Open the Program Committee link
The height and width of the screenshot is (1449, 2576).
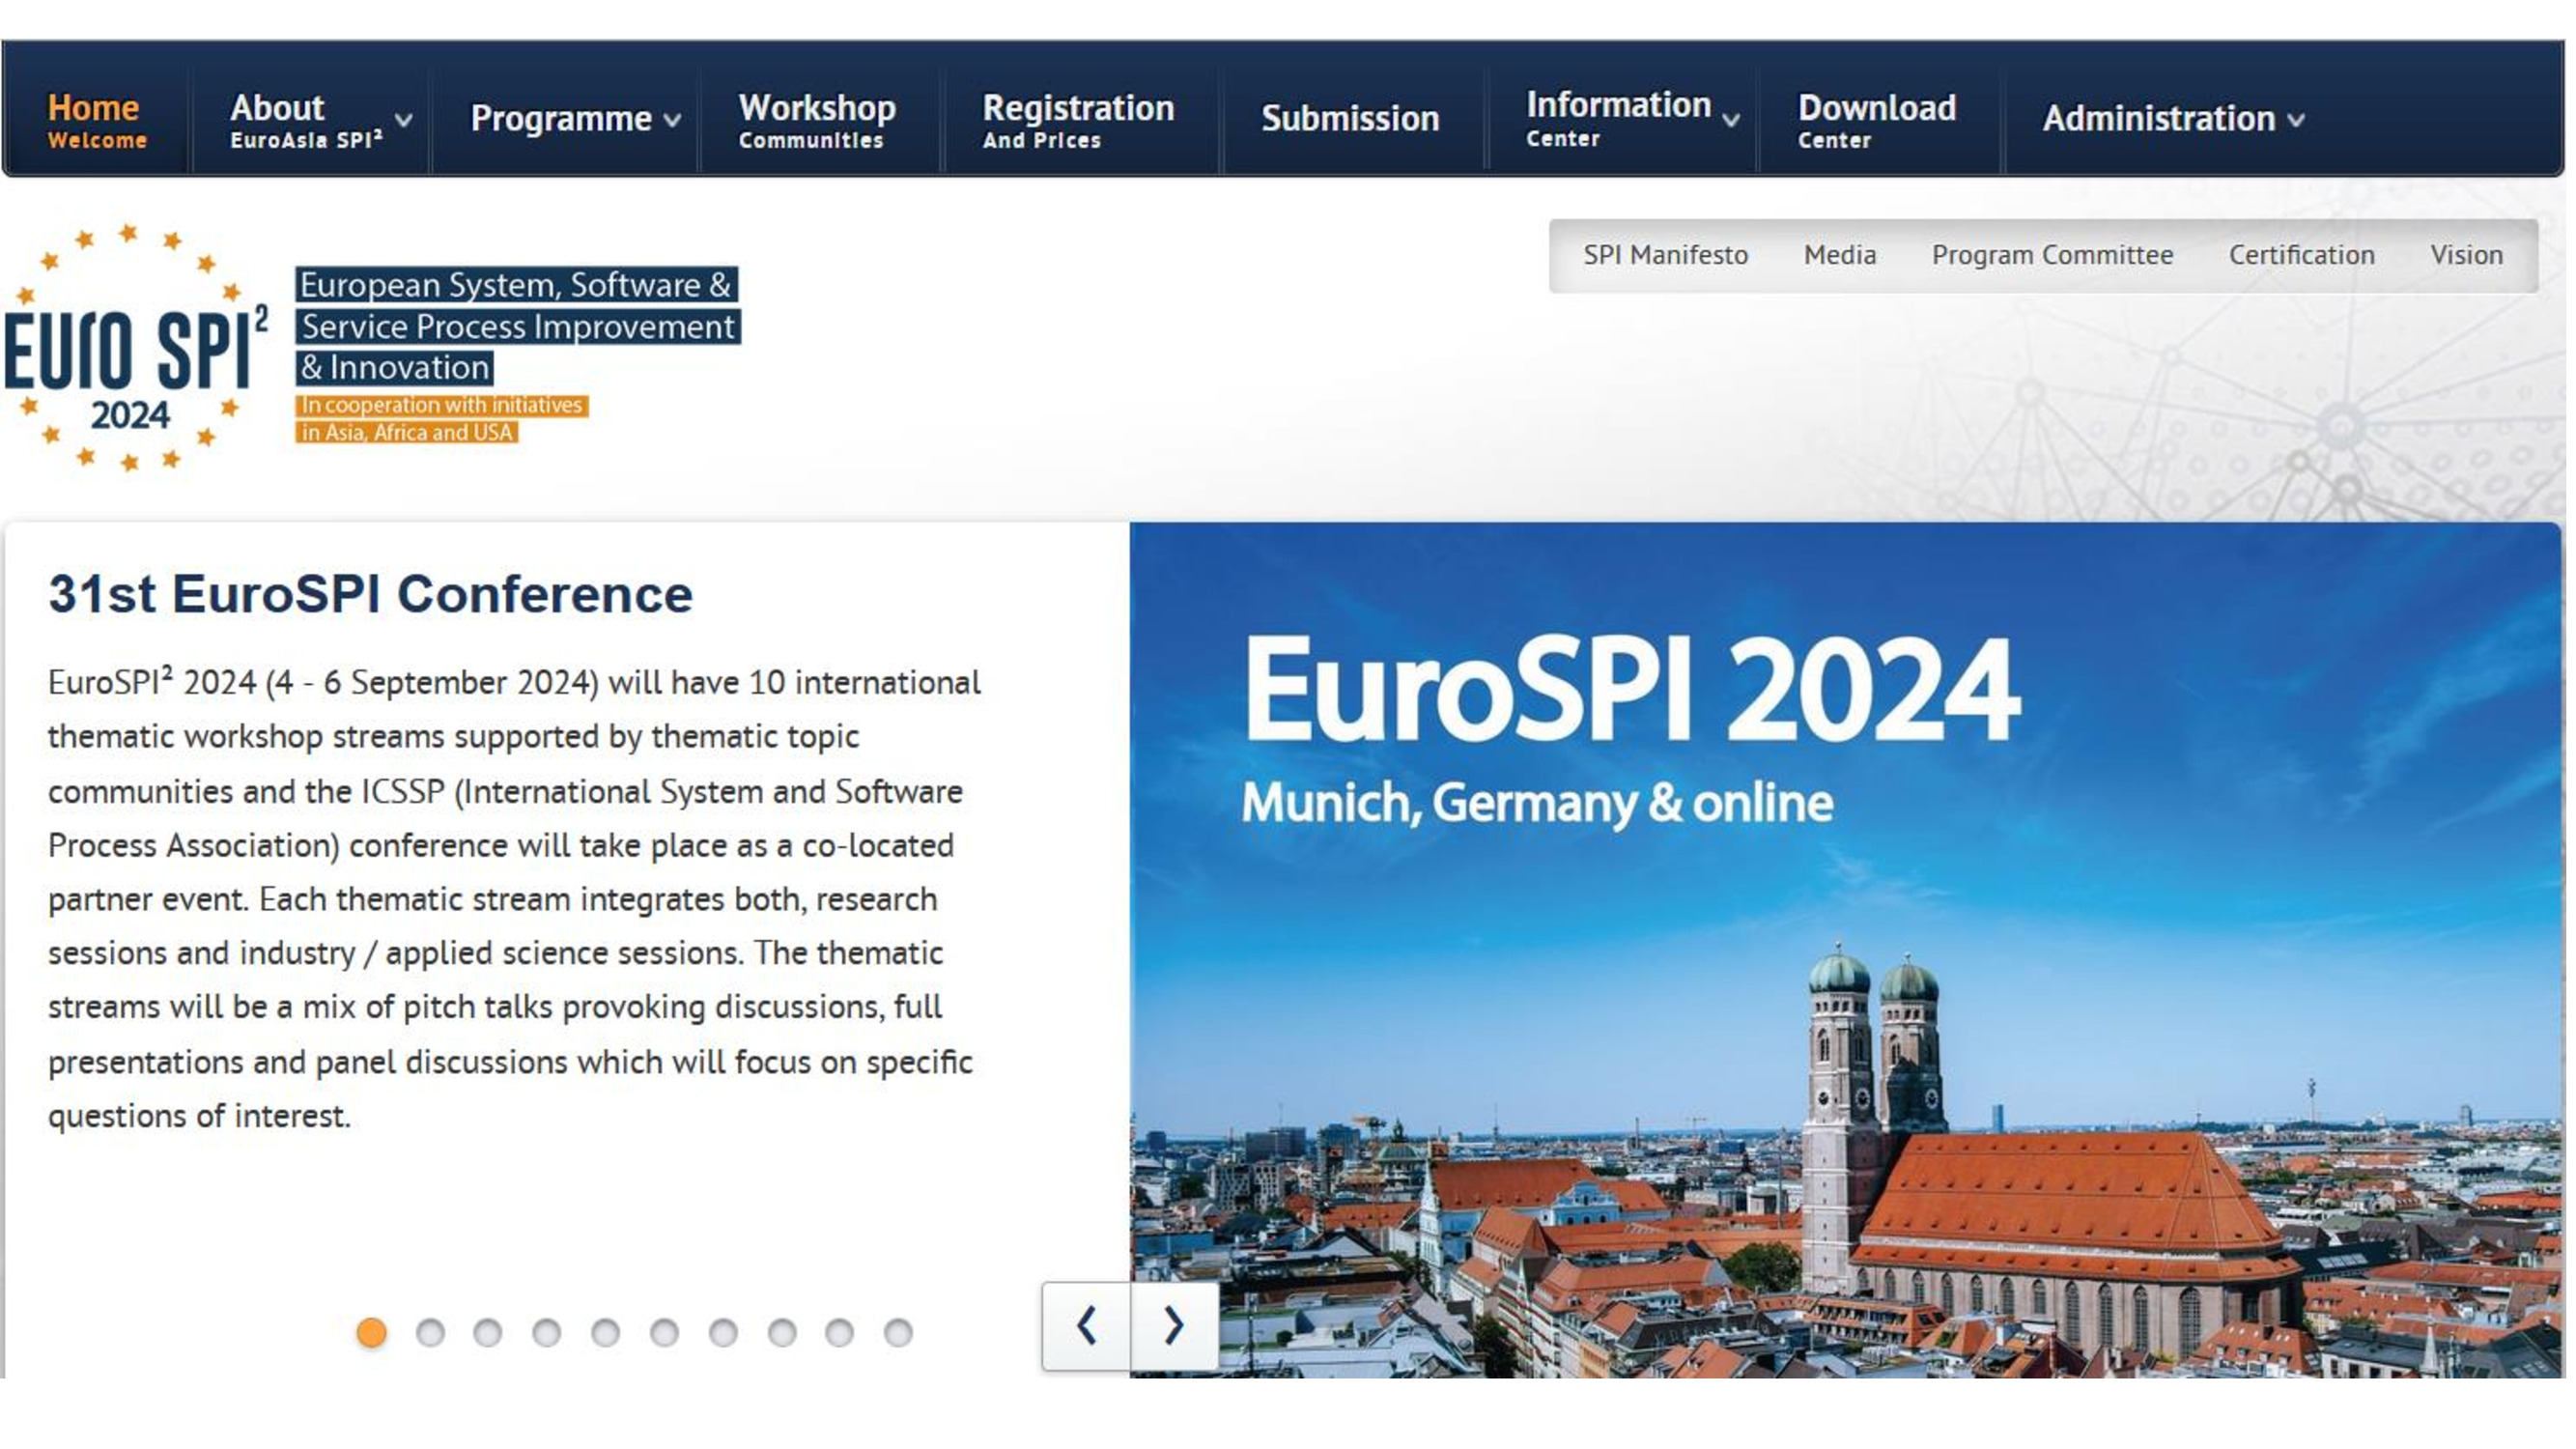pyautogui.click(x=2053, y=255)
